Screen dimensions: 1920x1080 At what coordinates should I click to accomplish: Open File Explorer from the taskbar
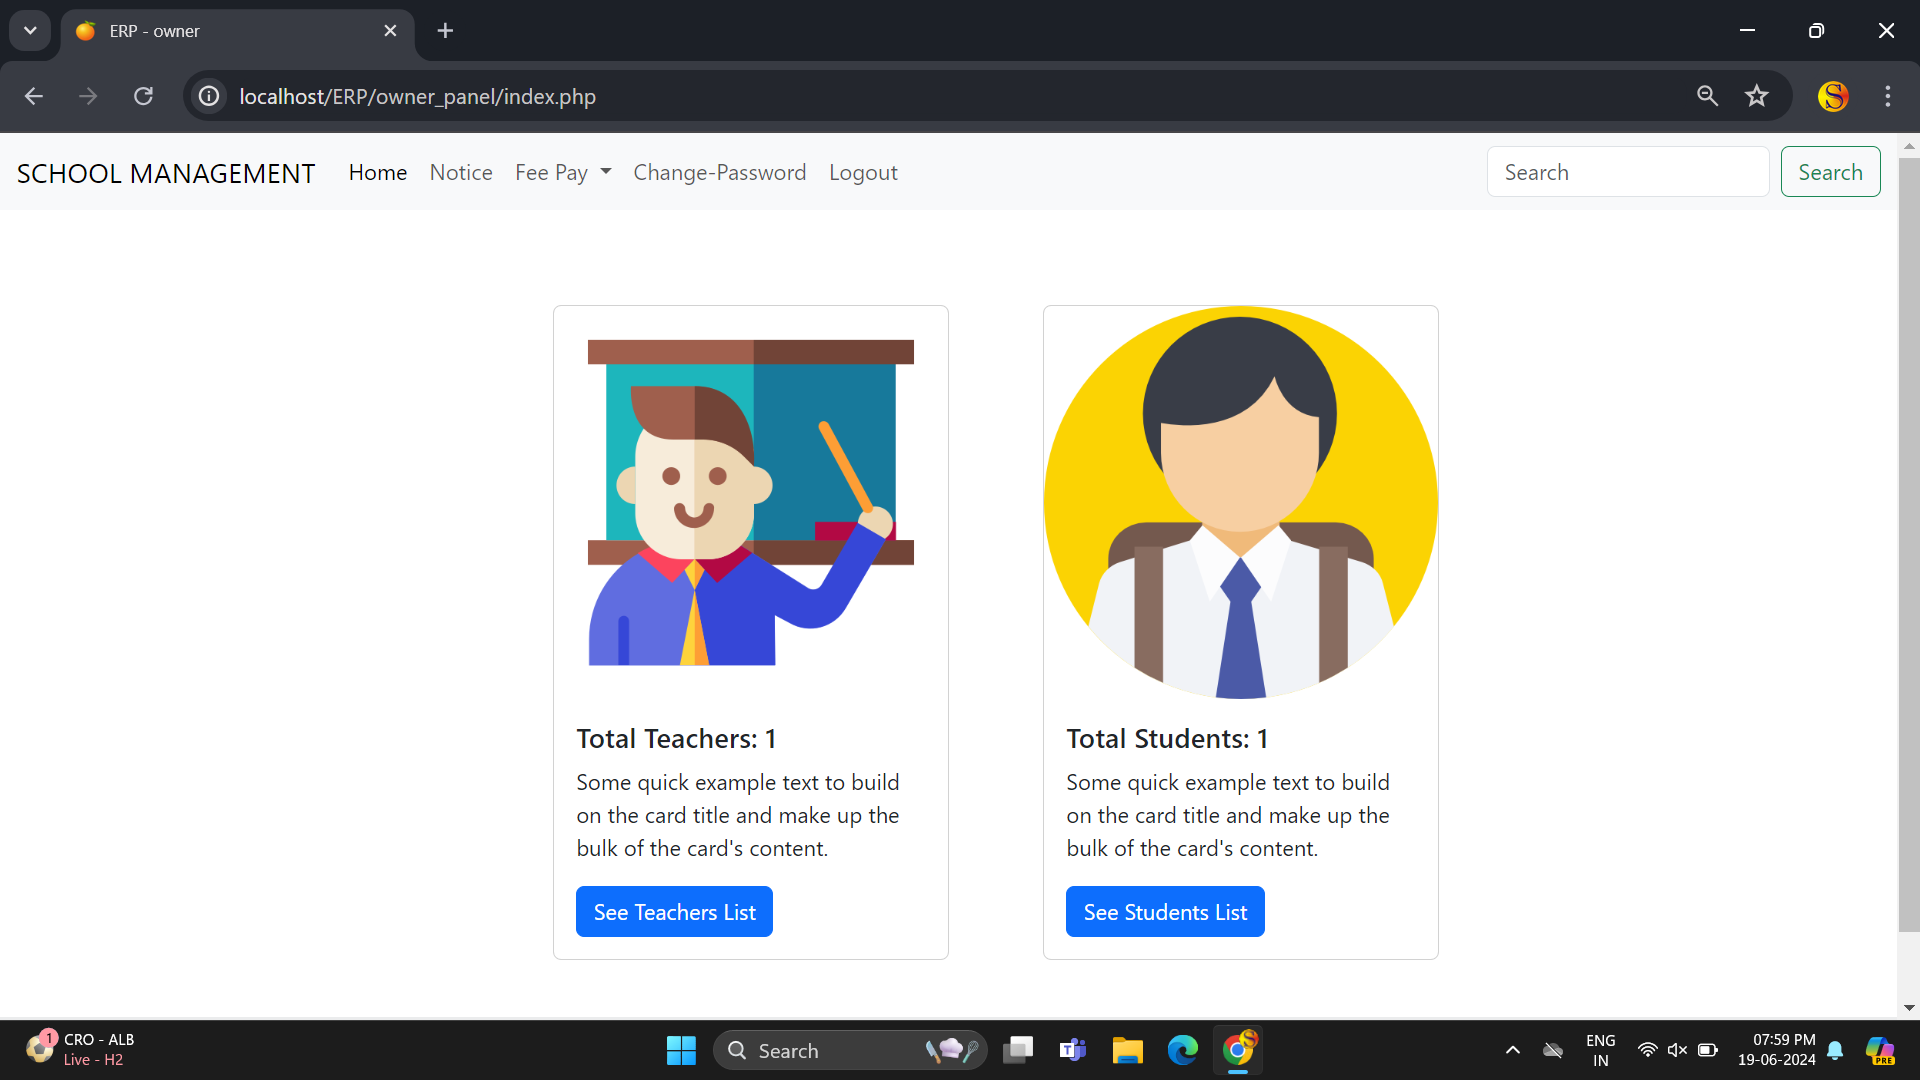click(1127, 1050)
